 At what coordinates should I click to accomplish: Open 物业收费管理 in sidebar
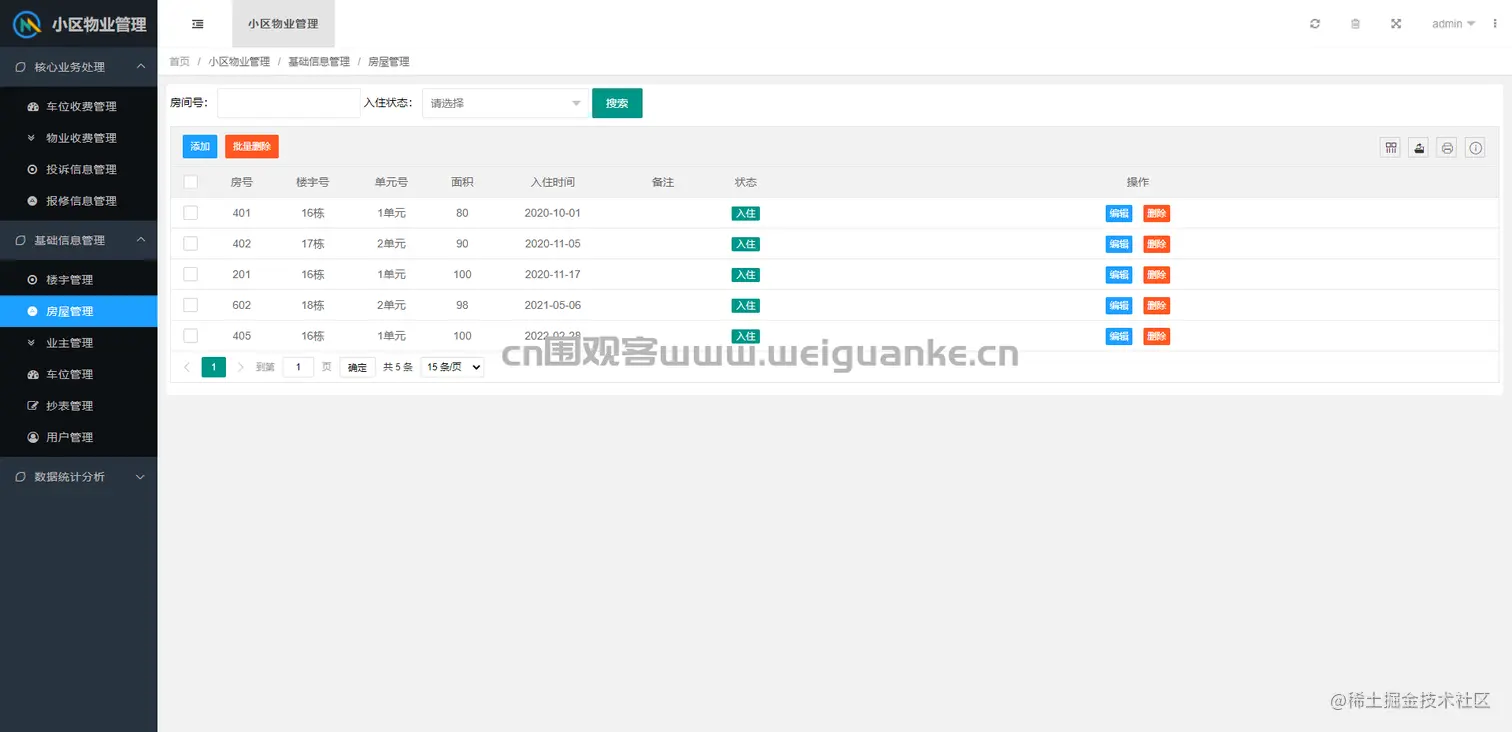[x=78, y=138]
